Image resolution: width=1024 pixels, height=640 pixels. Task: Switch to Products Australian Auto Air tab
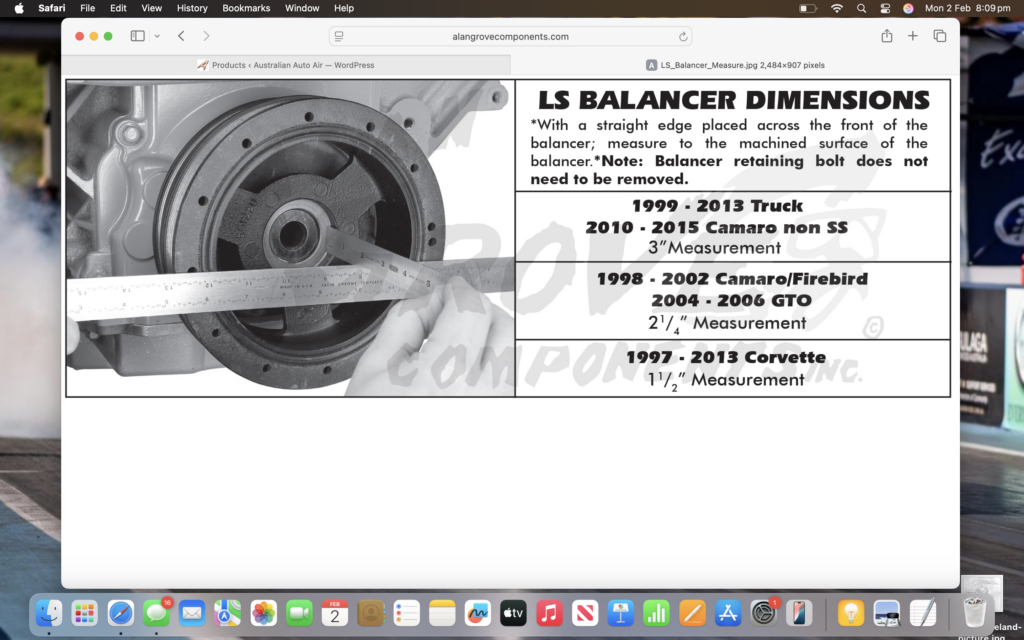286,65
